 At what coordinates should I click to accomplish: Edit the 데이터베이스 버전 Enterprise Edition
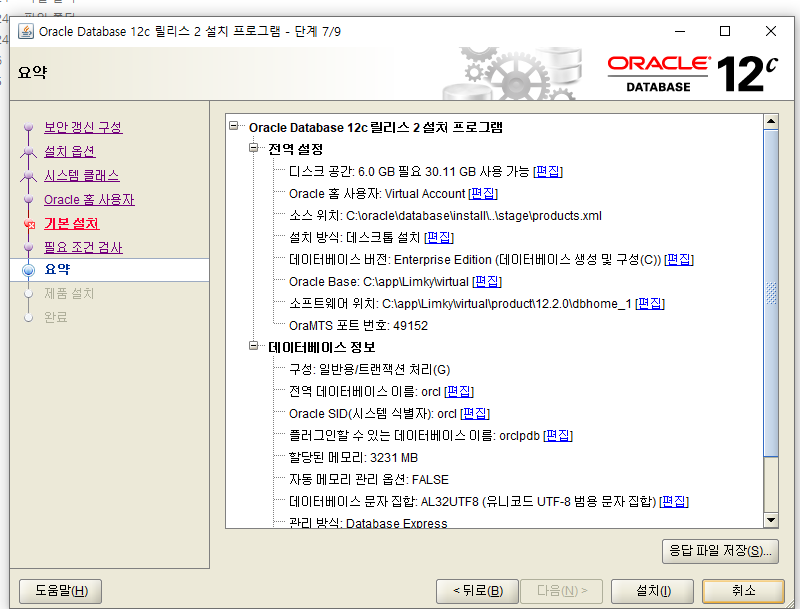[679, 259]
